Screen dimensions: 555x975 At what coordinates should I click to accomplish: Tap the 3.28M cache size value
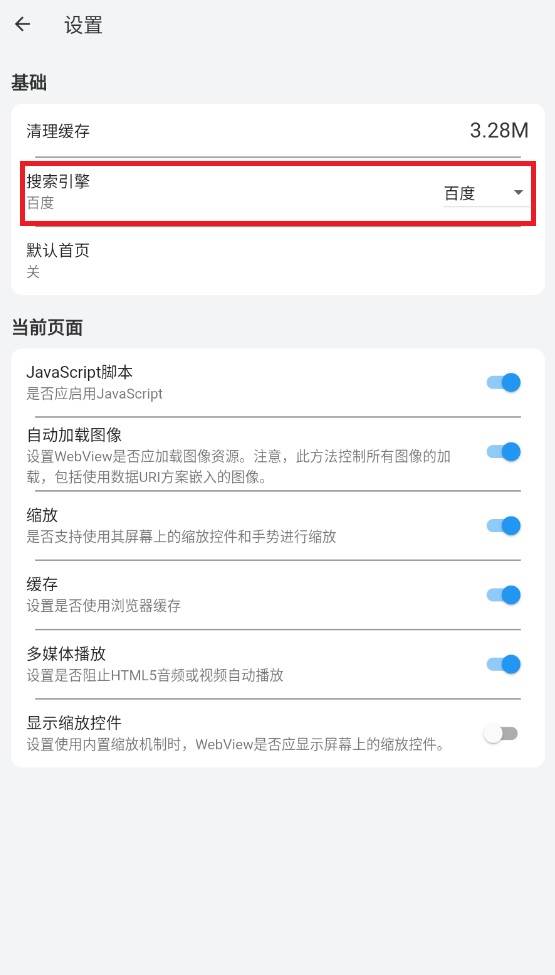pyautogui.click(x=499, y=131)
